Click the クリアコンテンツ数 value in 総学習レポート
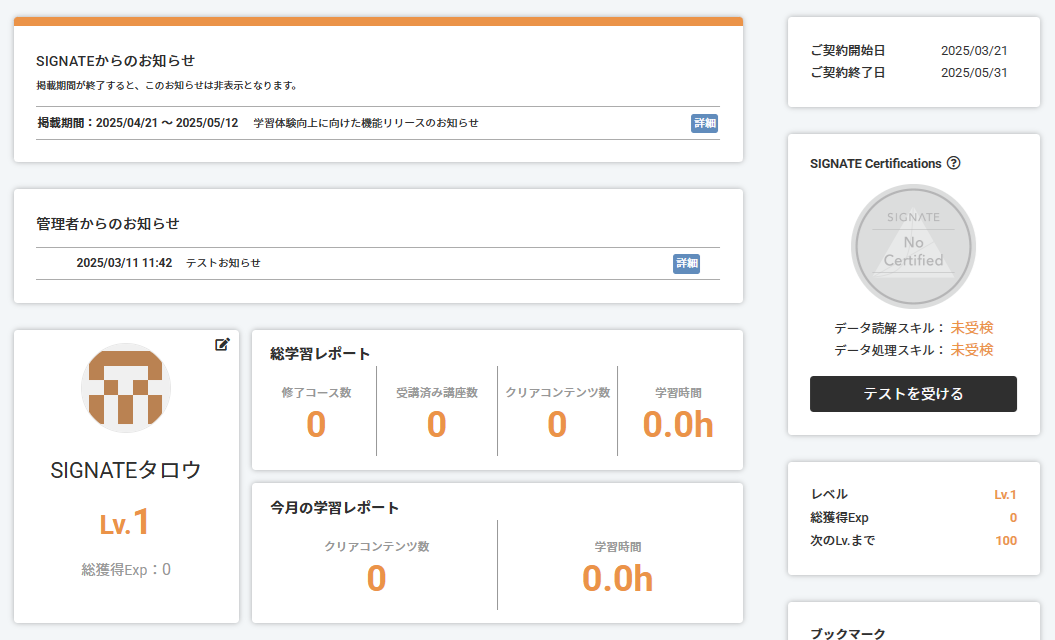The height and width of the screenshot is (640, 1055). tap(557, 425)
